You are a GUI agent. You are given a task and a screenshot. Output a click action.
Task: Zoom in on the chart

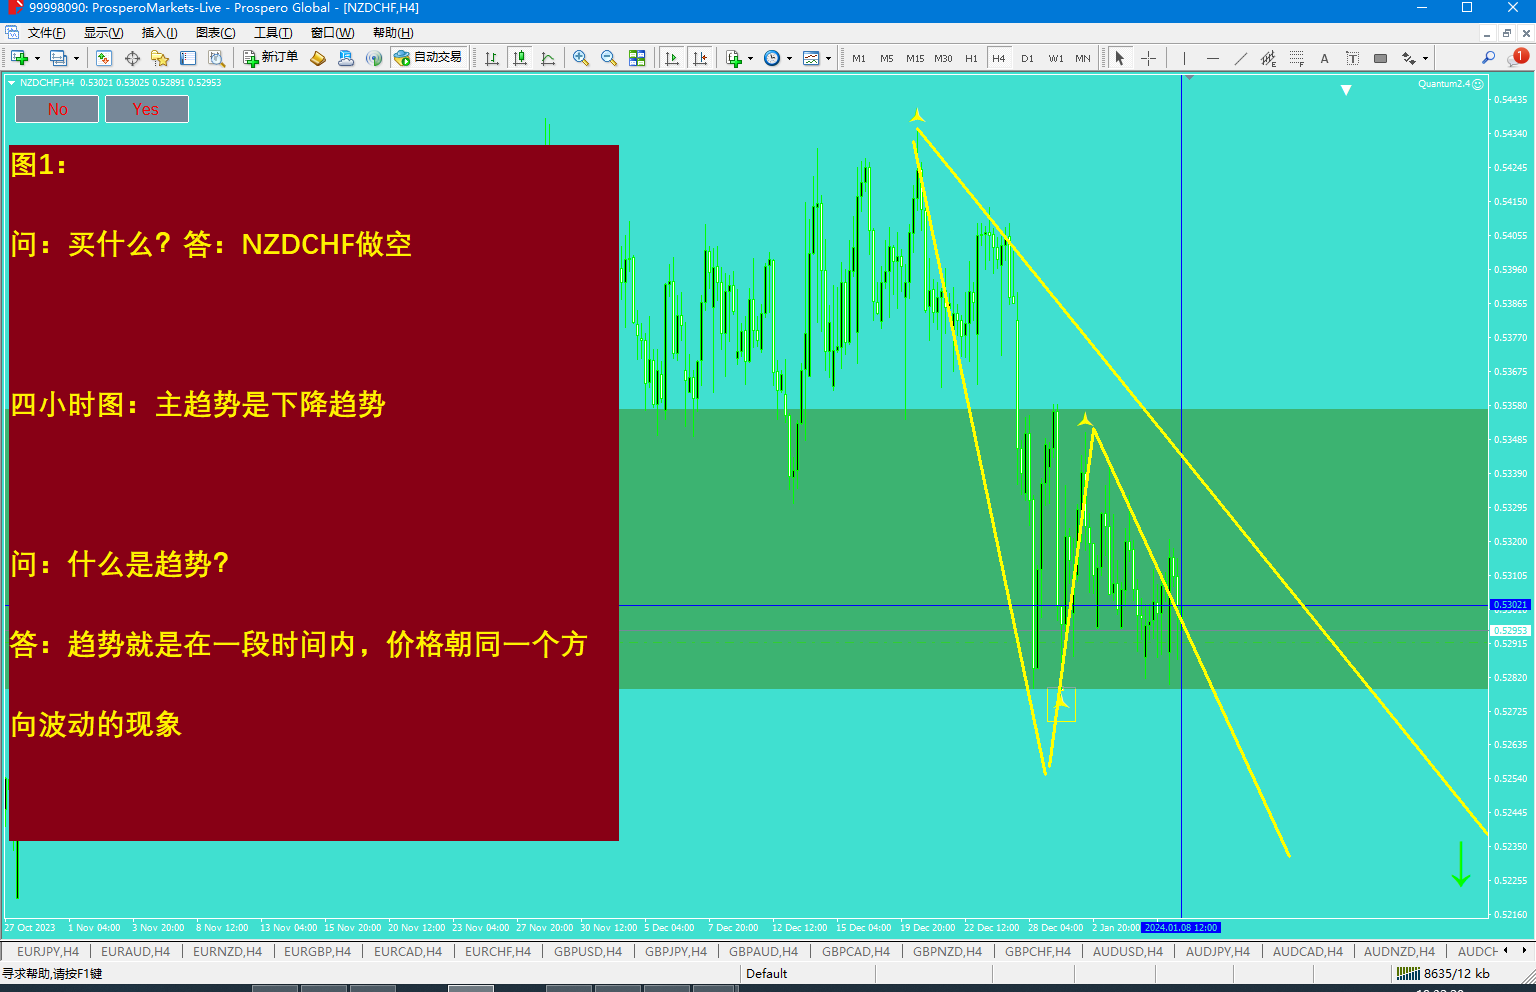tap(580, 58)
